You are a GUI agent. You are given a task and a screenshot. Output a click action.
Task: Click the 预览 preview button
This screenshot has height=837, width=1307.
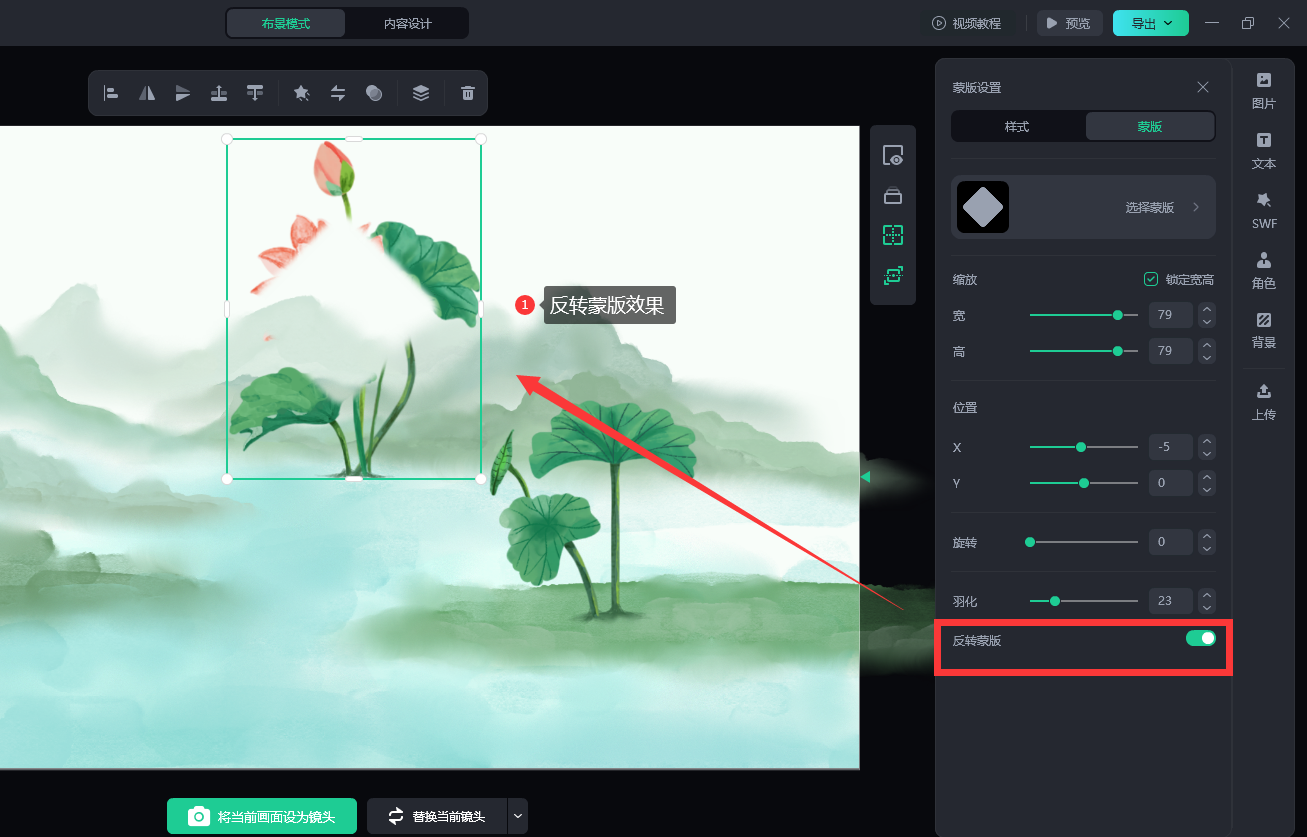tap(1069, 23)
